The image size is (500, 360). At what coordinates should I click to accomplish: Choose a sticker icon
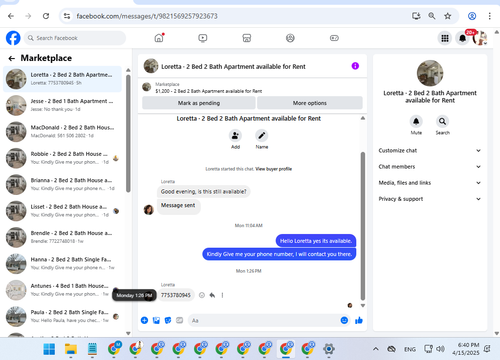(168, 320)
